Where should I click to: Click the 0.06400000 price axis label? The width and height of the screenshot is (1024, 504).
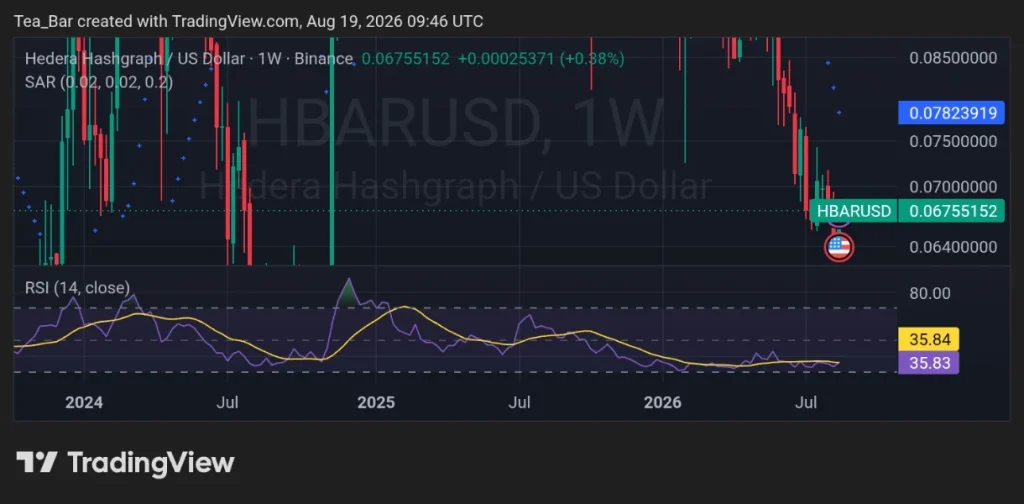click(953, 247)
